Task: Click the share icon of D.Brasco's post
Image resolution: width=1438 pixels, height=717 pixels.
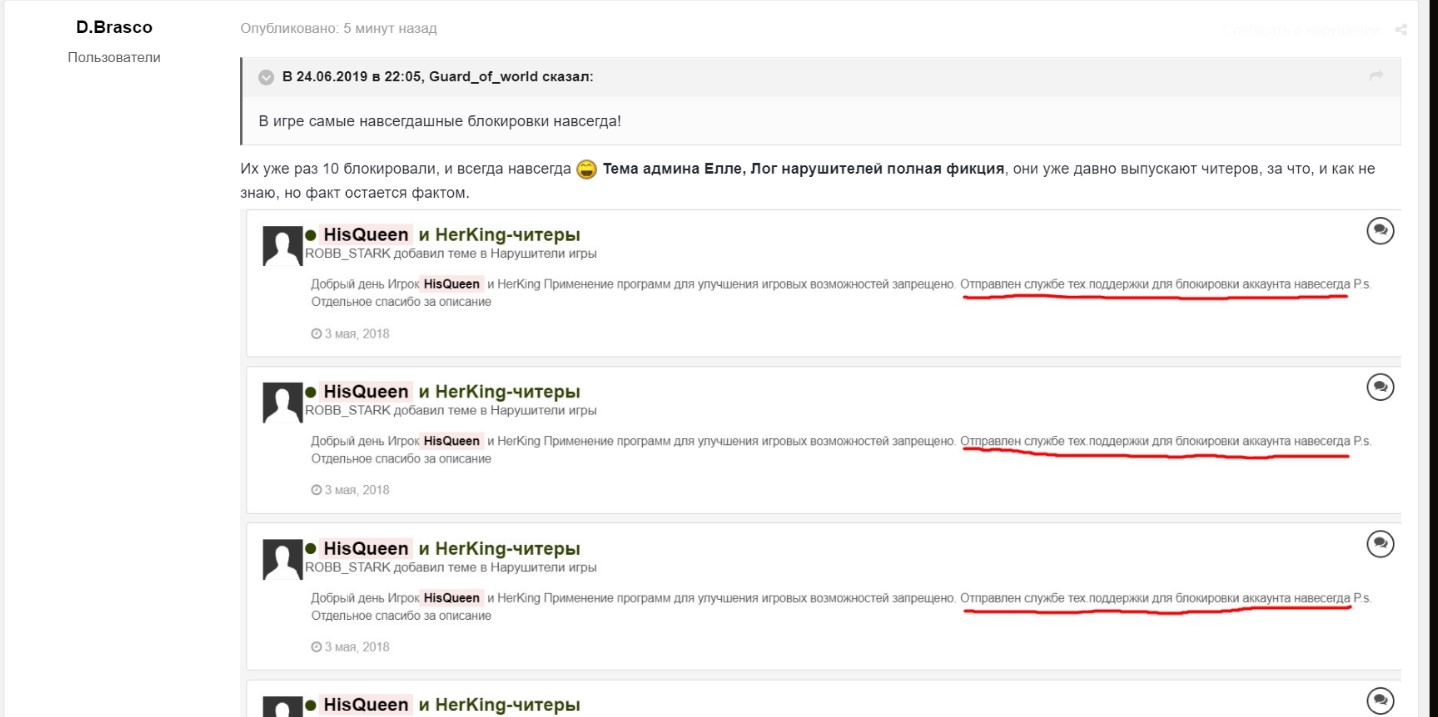Action: [1401, 30]
